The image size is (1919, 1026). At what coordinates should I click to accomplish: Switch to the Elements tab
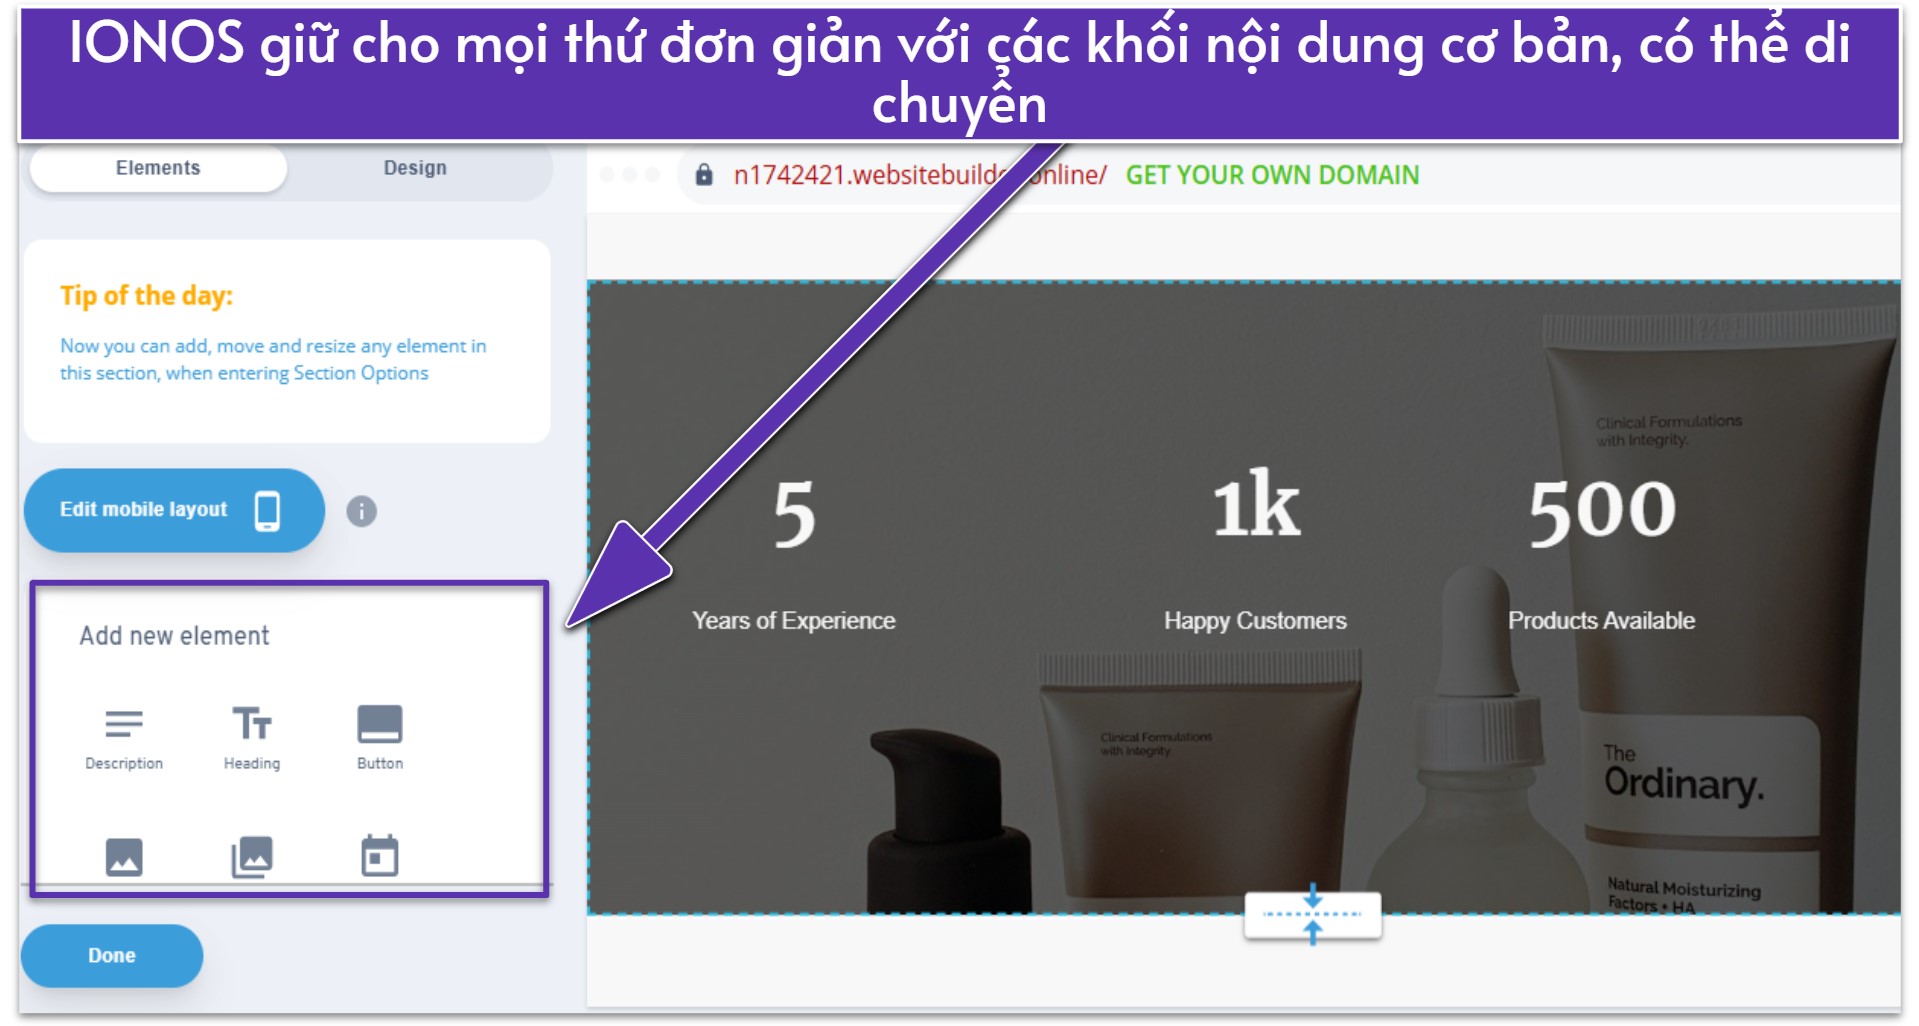(x=158, y=168)
